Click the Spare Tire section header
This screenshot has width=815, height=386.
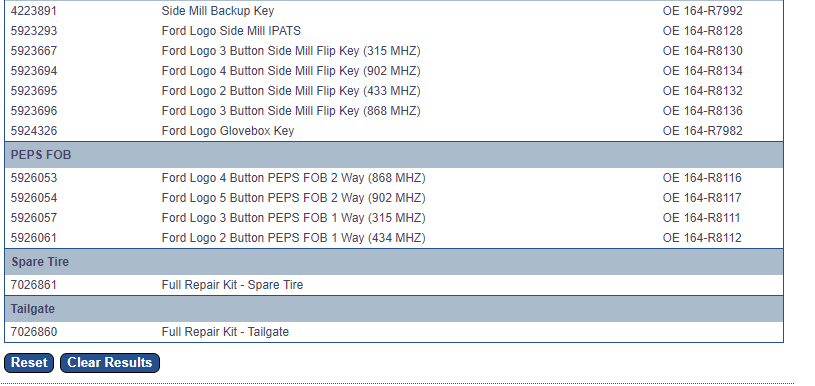(394, 262)
